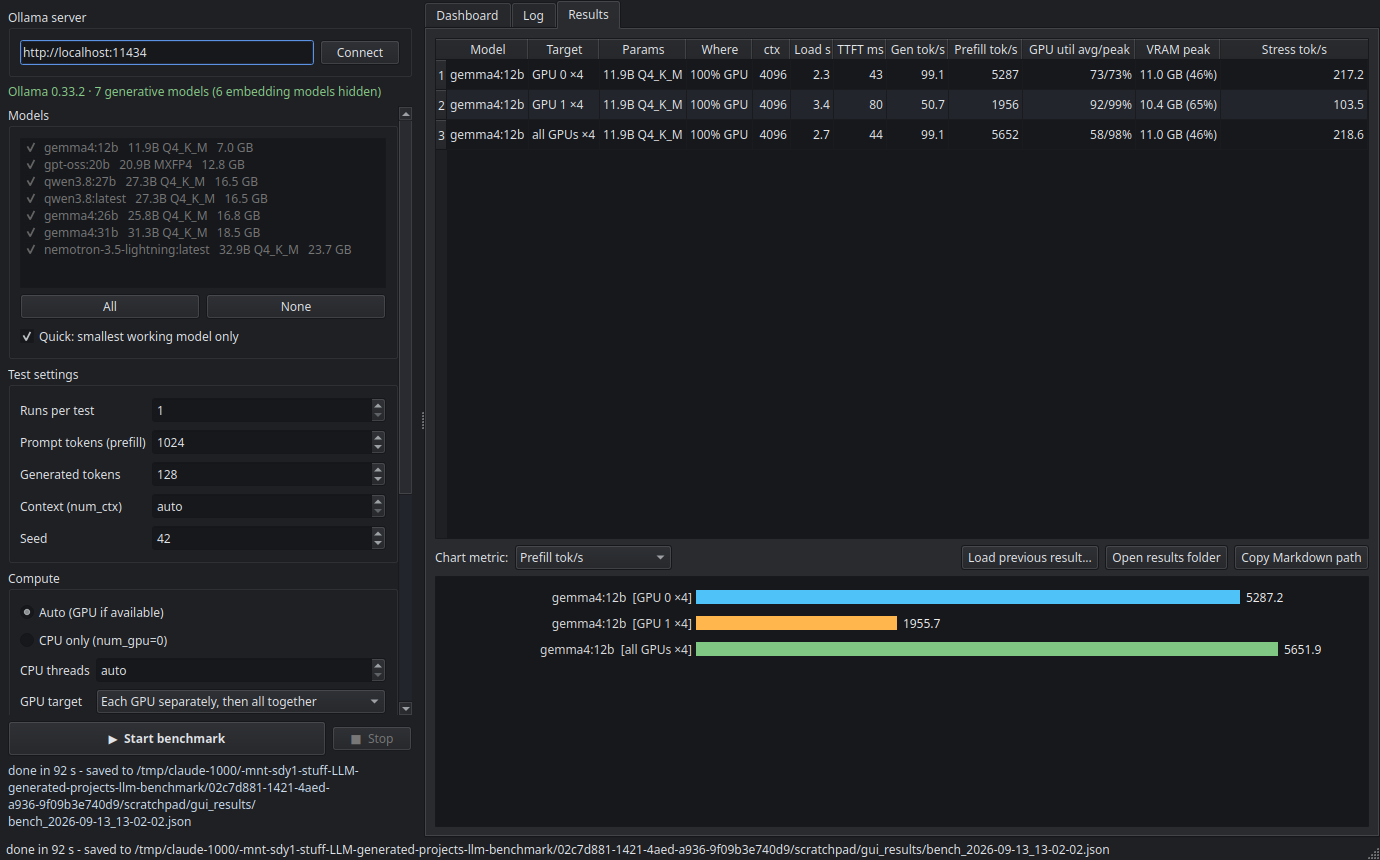
Task: Click the blue GPU 0 chart bar
Action: (968, 598)
